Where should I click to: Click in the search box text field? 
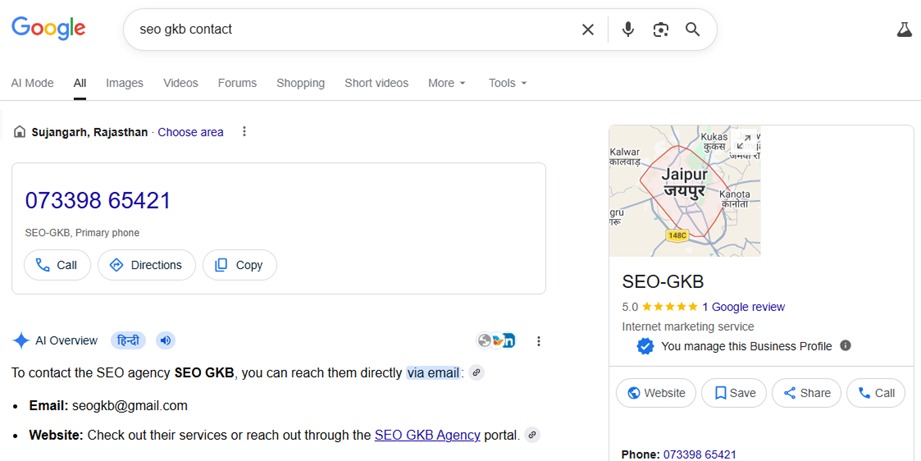tap(352, 29)
